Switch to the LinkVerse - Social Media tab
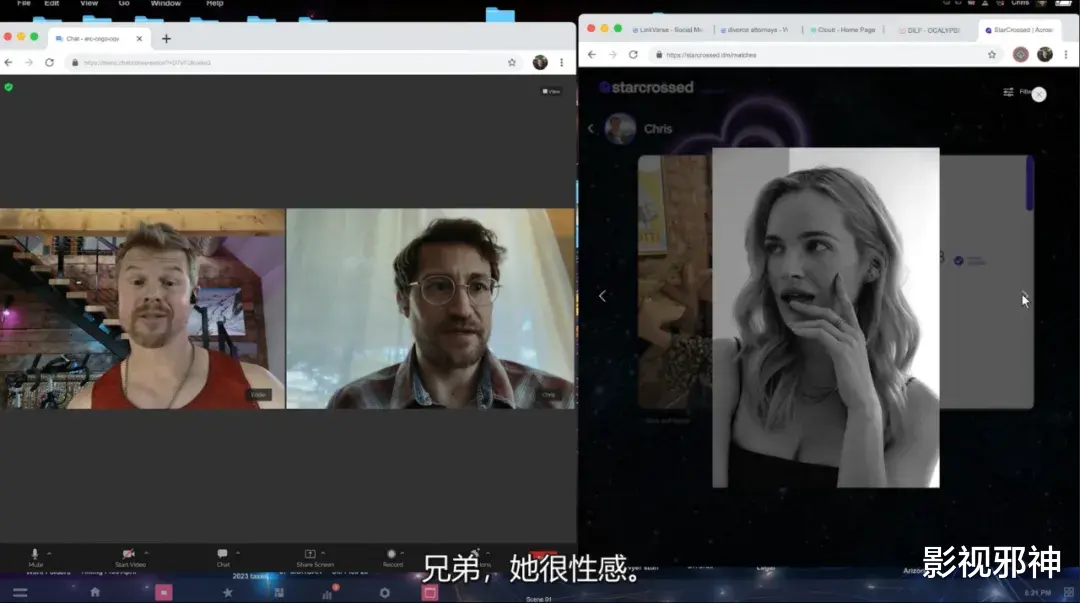 (x=667, y=30)
